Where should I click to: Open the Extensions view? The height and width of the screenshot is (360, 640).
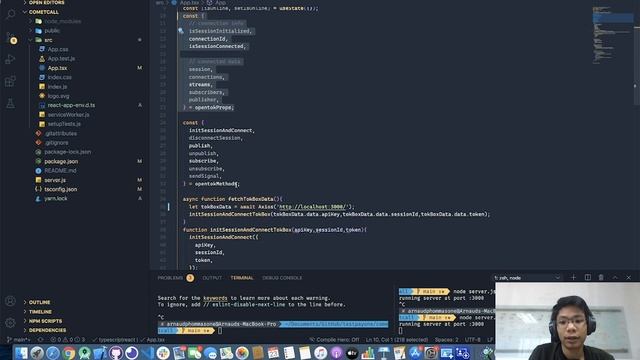point(10,81)
